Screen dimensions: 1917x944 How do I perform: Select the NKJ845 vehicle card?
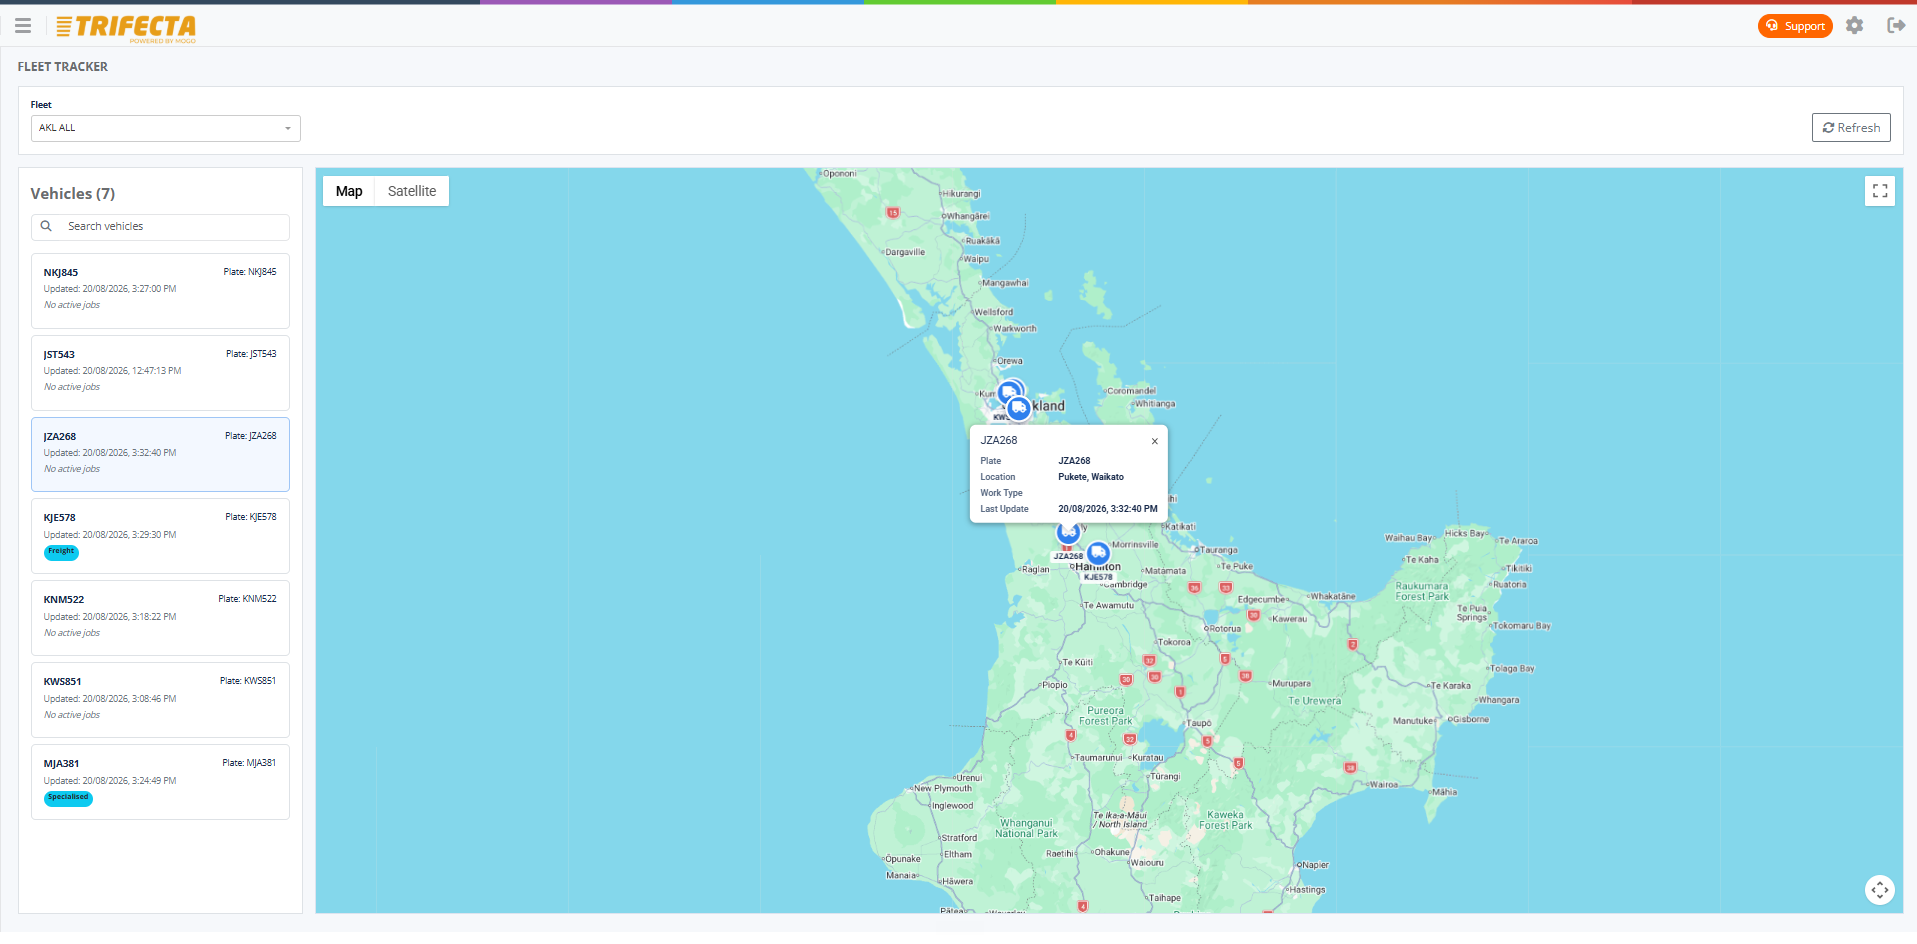click(x=160, y=291)
